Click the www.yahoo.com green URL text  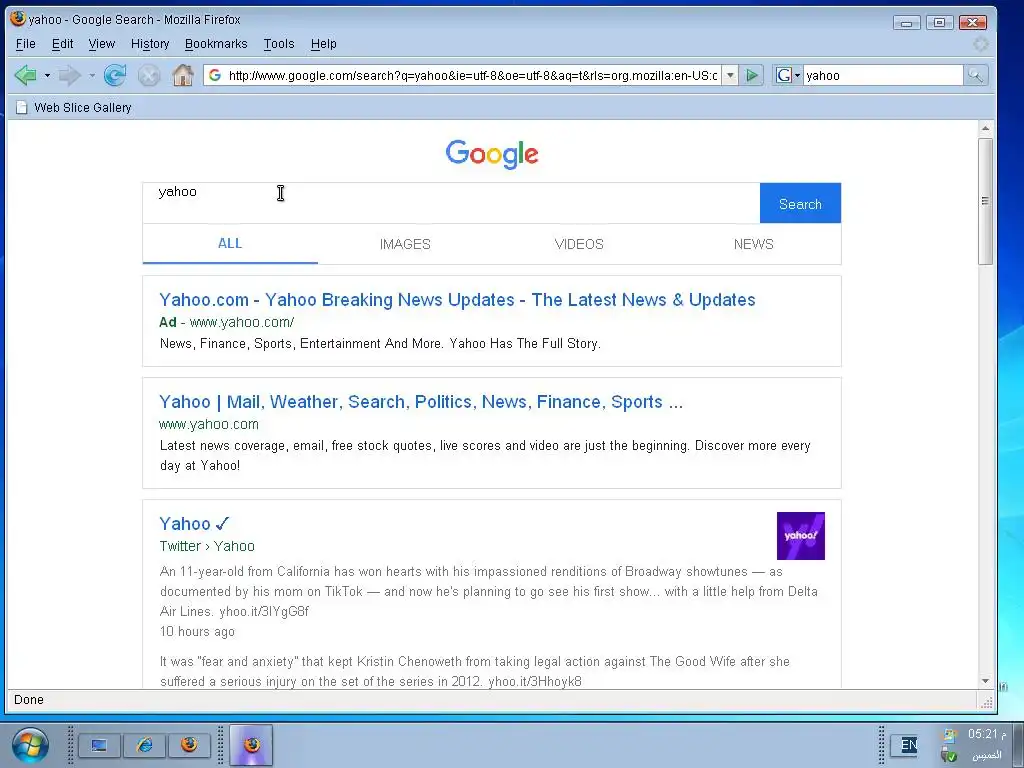coord(209,424)
